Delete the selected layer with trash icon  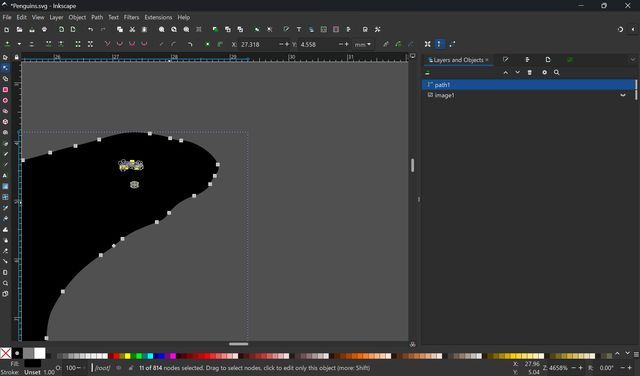click(530, 72)
